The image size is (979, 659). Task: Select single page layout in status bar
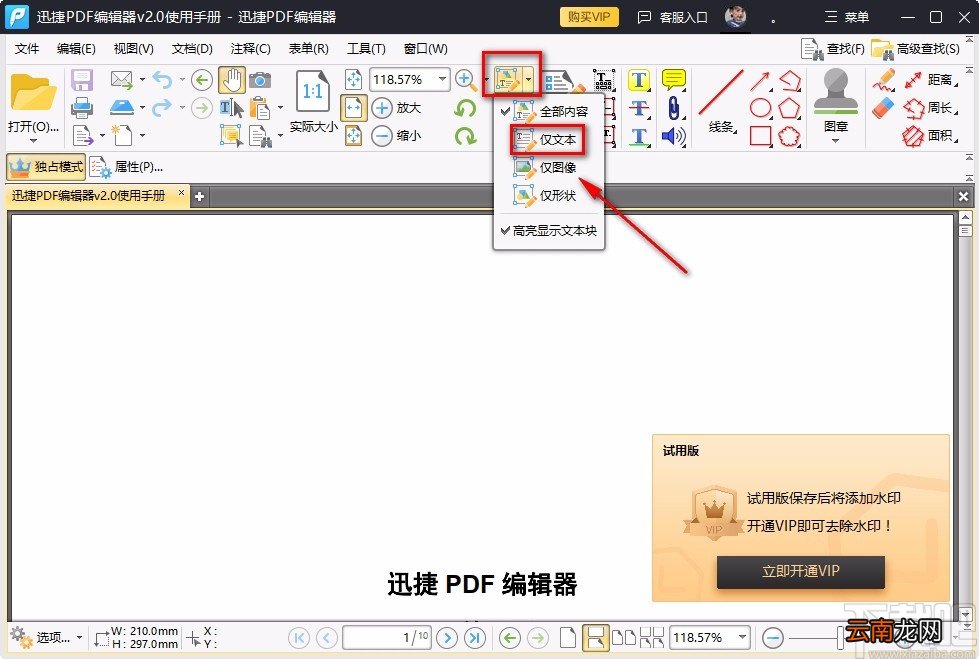(x=568, y=638)
